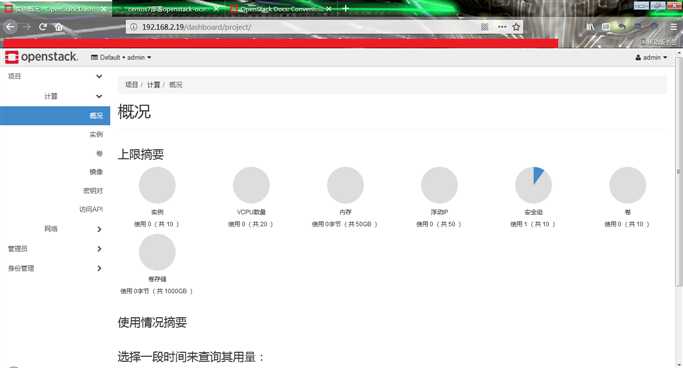Open a new browser tab with plus
683x368 pixels.
(345, 8)
